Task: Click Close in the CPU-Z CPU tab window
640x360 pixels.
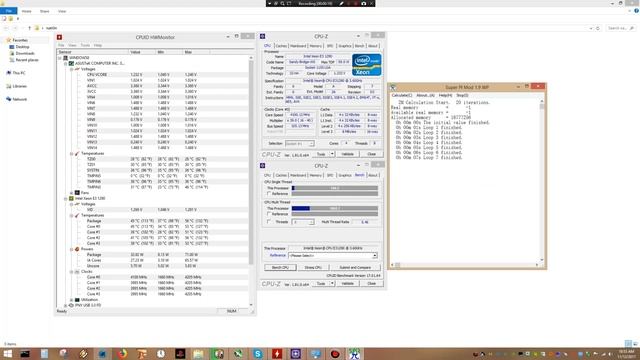Action: click(371, 154)
